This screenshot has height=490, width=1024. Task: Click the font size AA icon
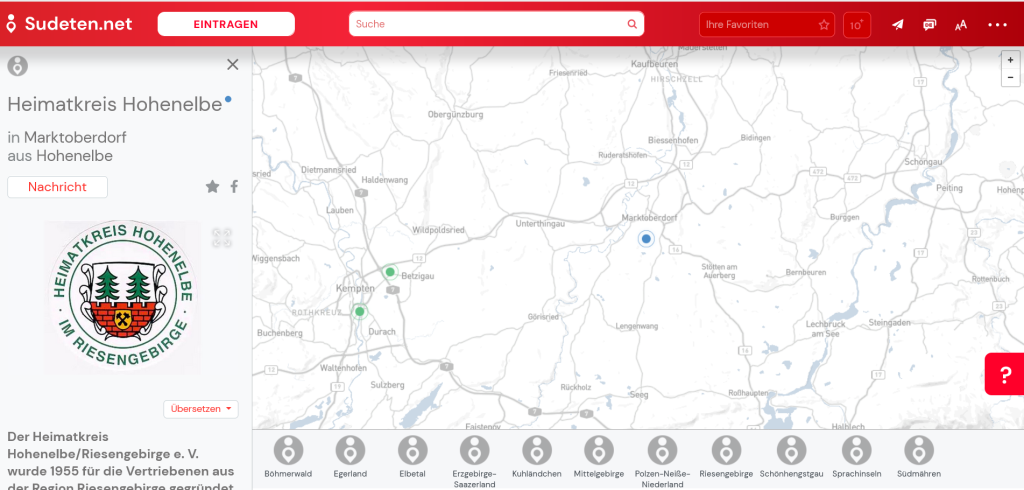(x=961, y=25)
